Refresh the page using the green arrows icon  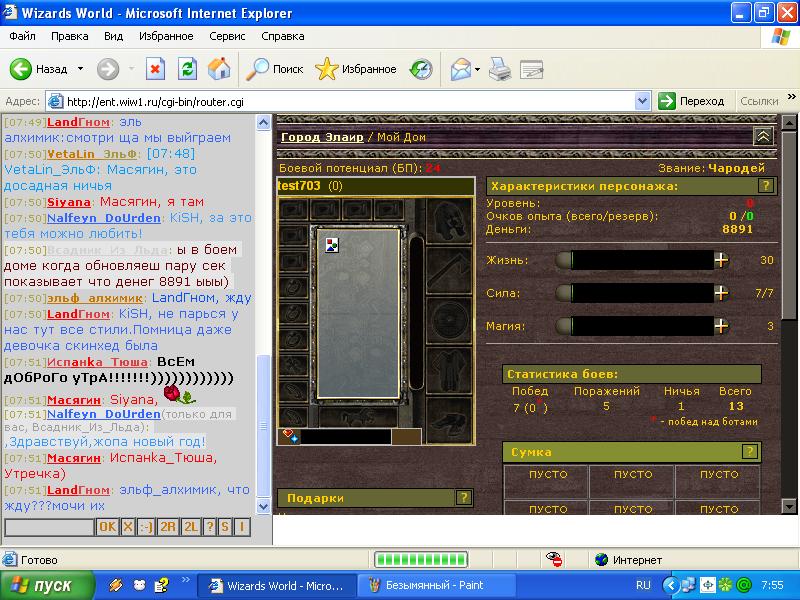click(x=187, y=69)
